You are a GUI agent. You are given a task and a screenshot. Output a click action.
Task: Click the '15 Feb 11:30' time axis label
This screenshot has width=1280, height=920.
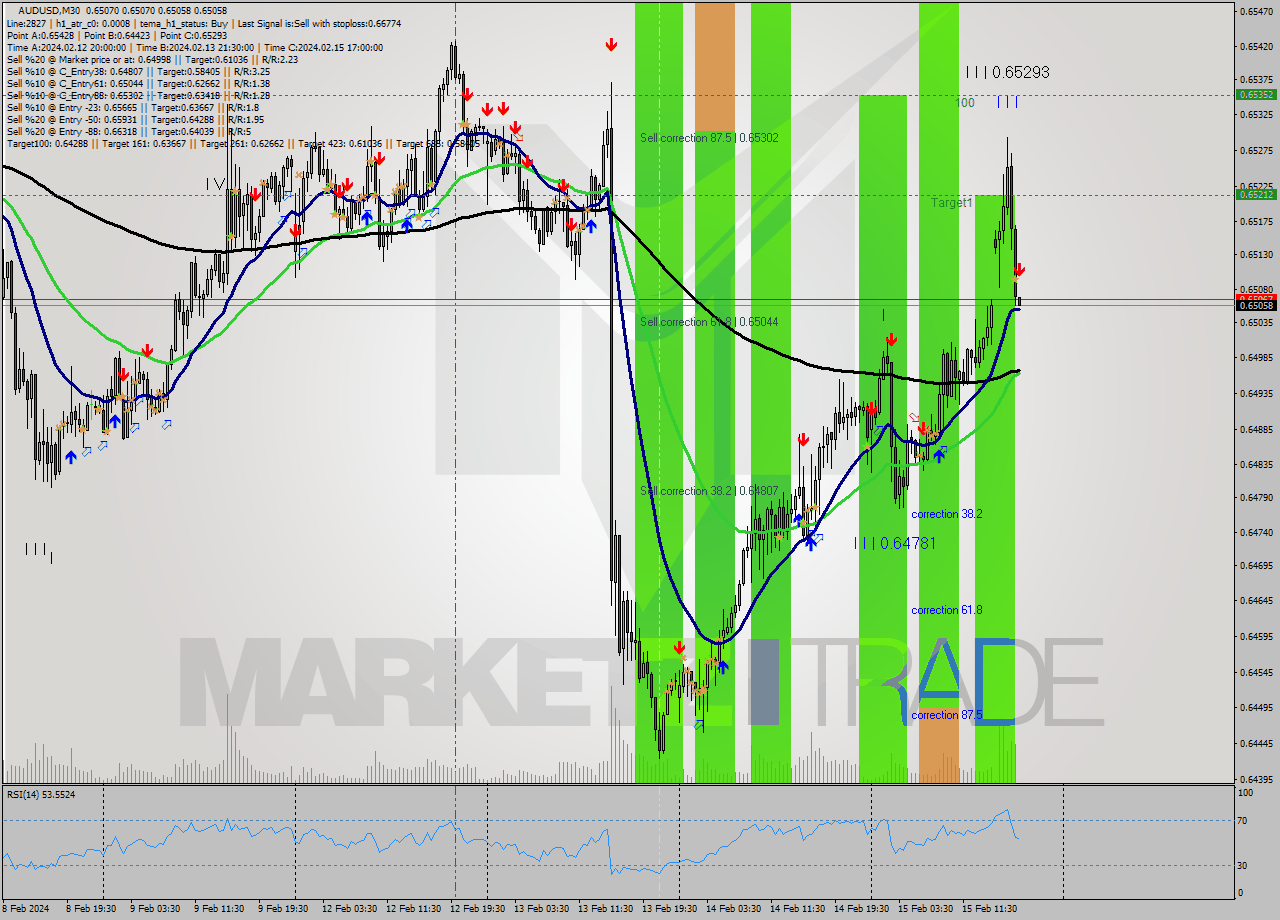click(988, 909)
